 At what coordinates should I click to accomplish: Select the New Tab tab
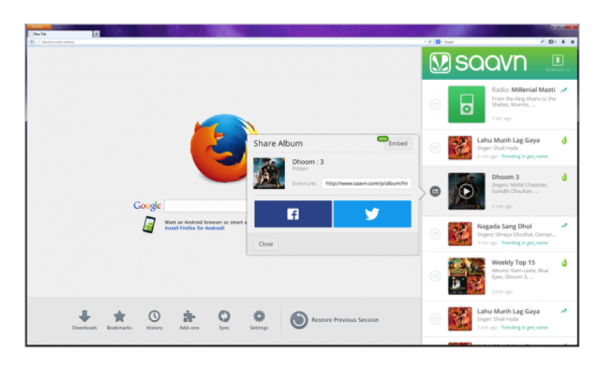pyautogui.click(x=60, y=34)
